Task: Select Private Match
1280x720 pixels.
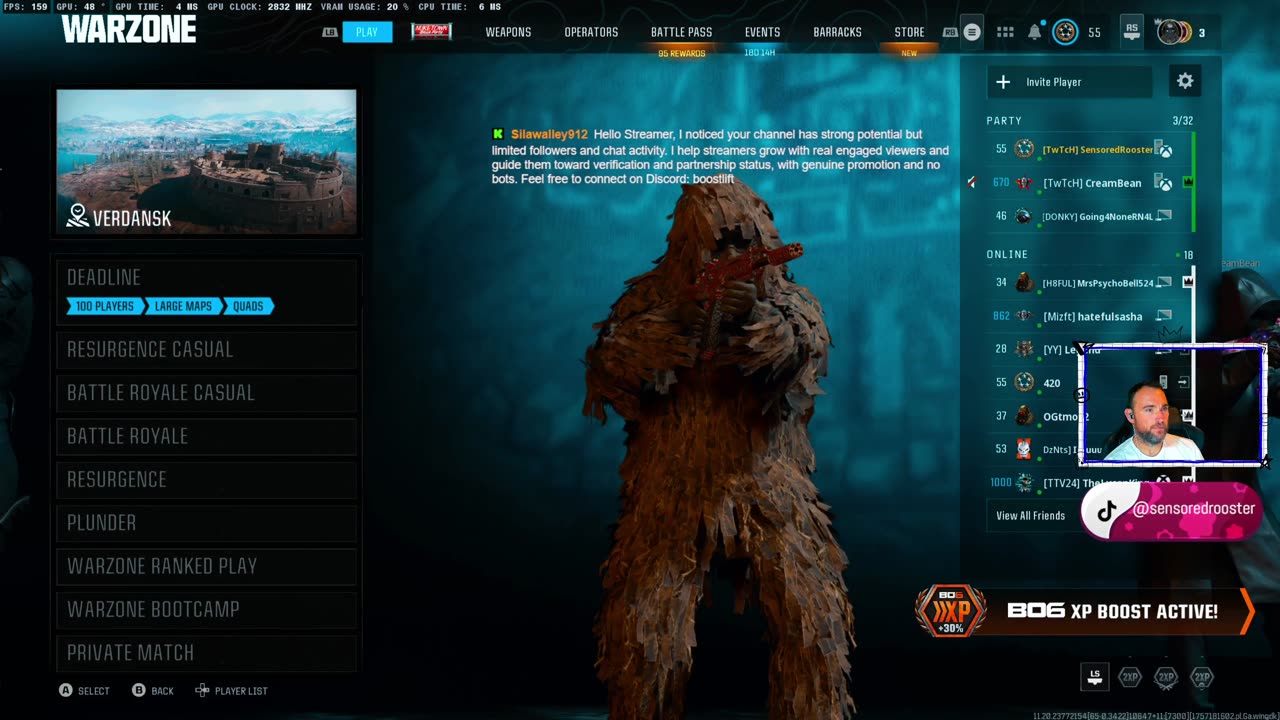Action: pos(206,652)
